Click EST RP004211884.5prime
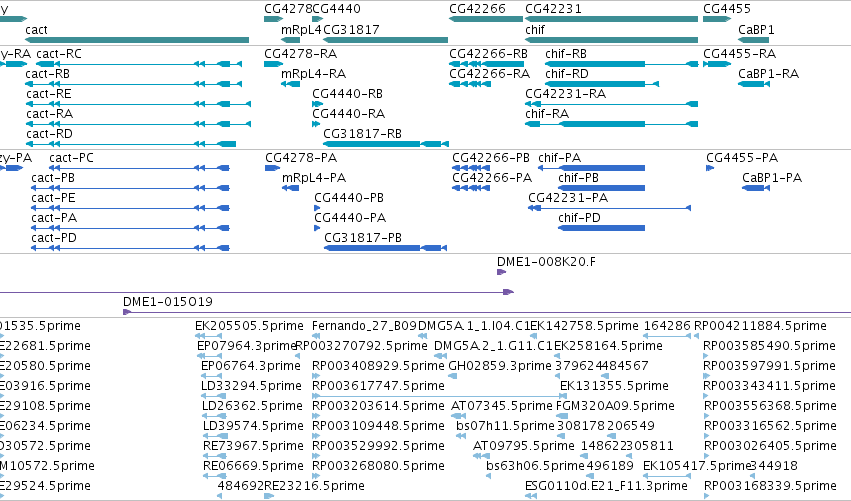Screen dimensions: 851x501 coord(697,337)
